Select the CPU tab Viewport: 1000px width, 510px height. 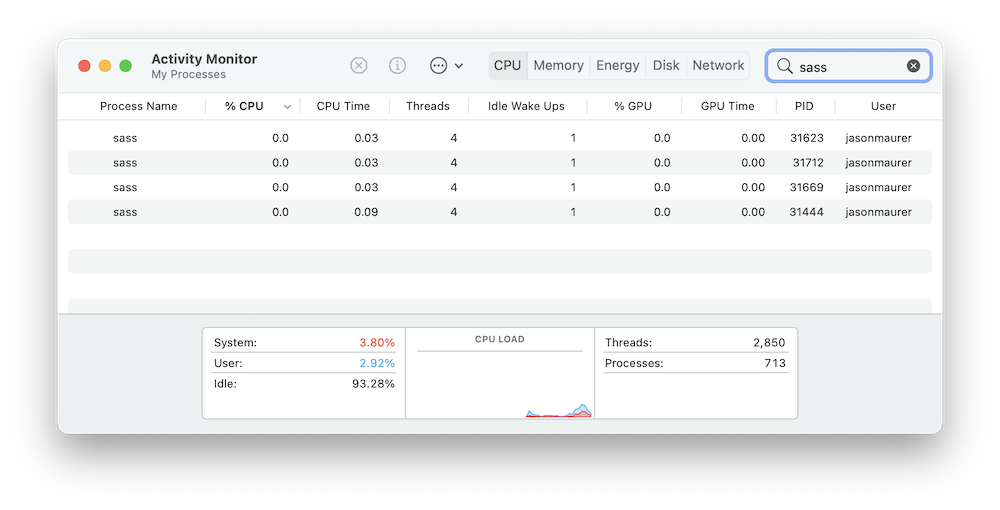pos(508,66)
